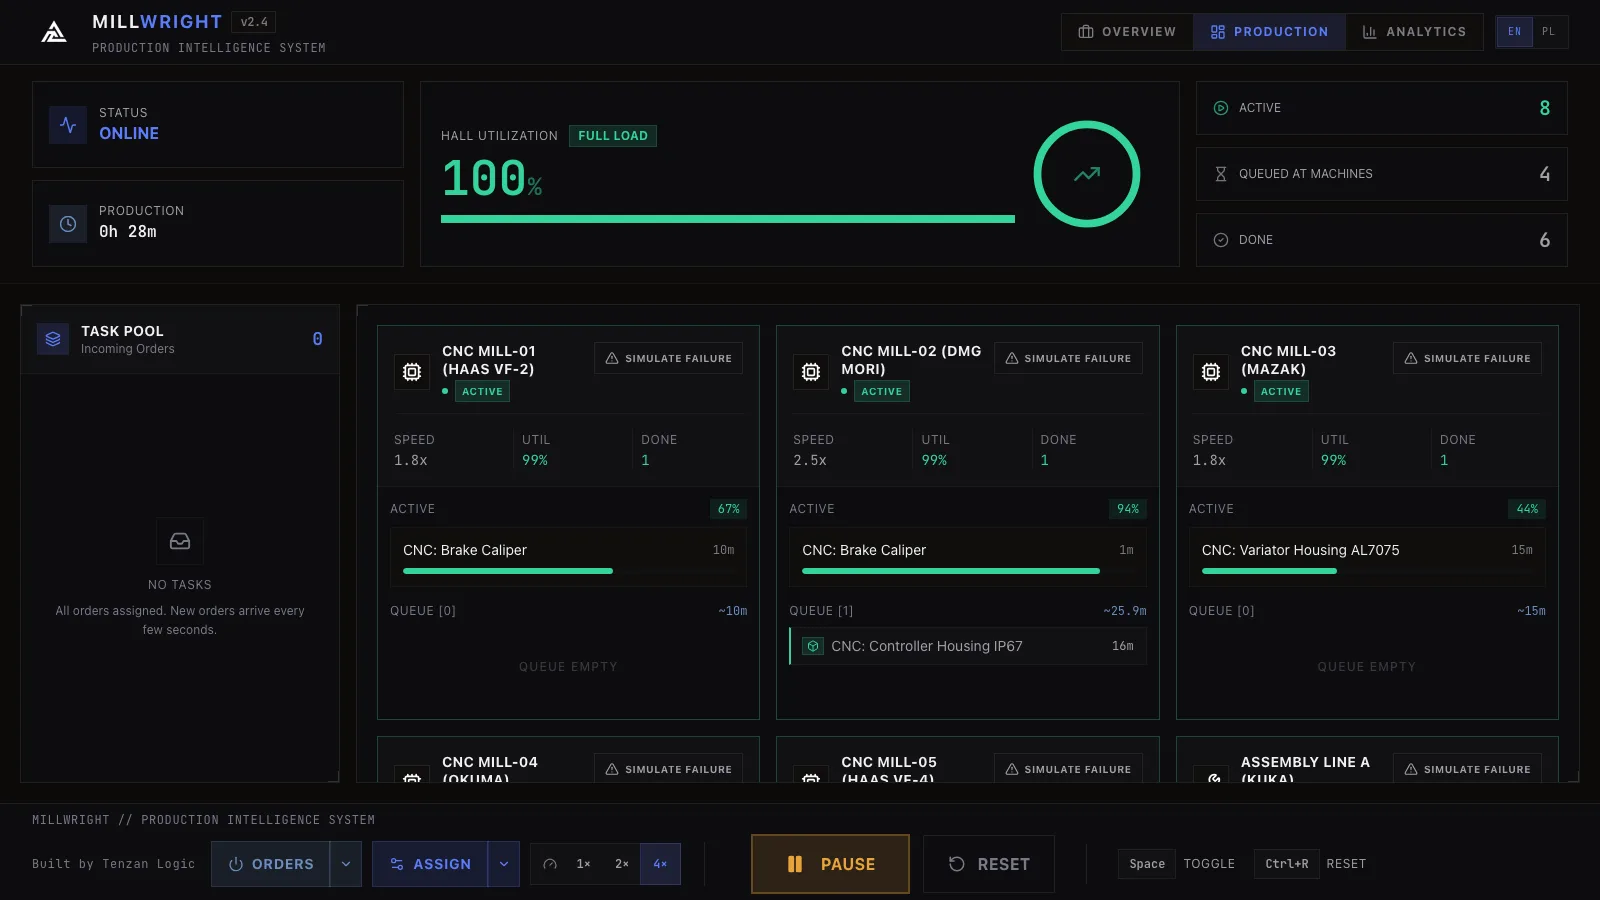Click the Task Pool layers icon
This screenshot has height=900, width=1600.
click(x=53, y=339)
